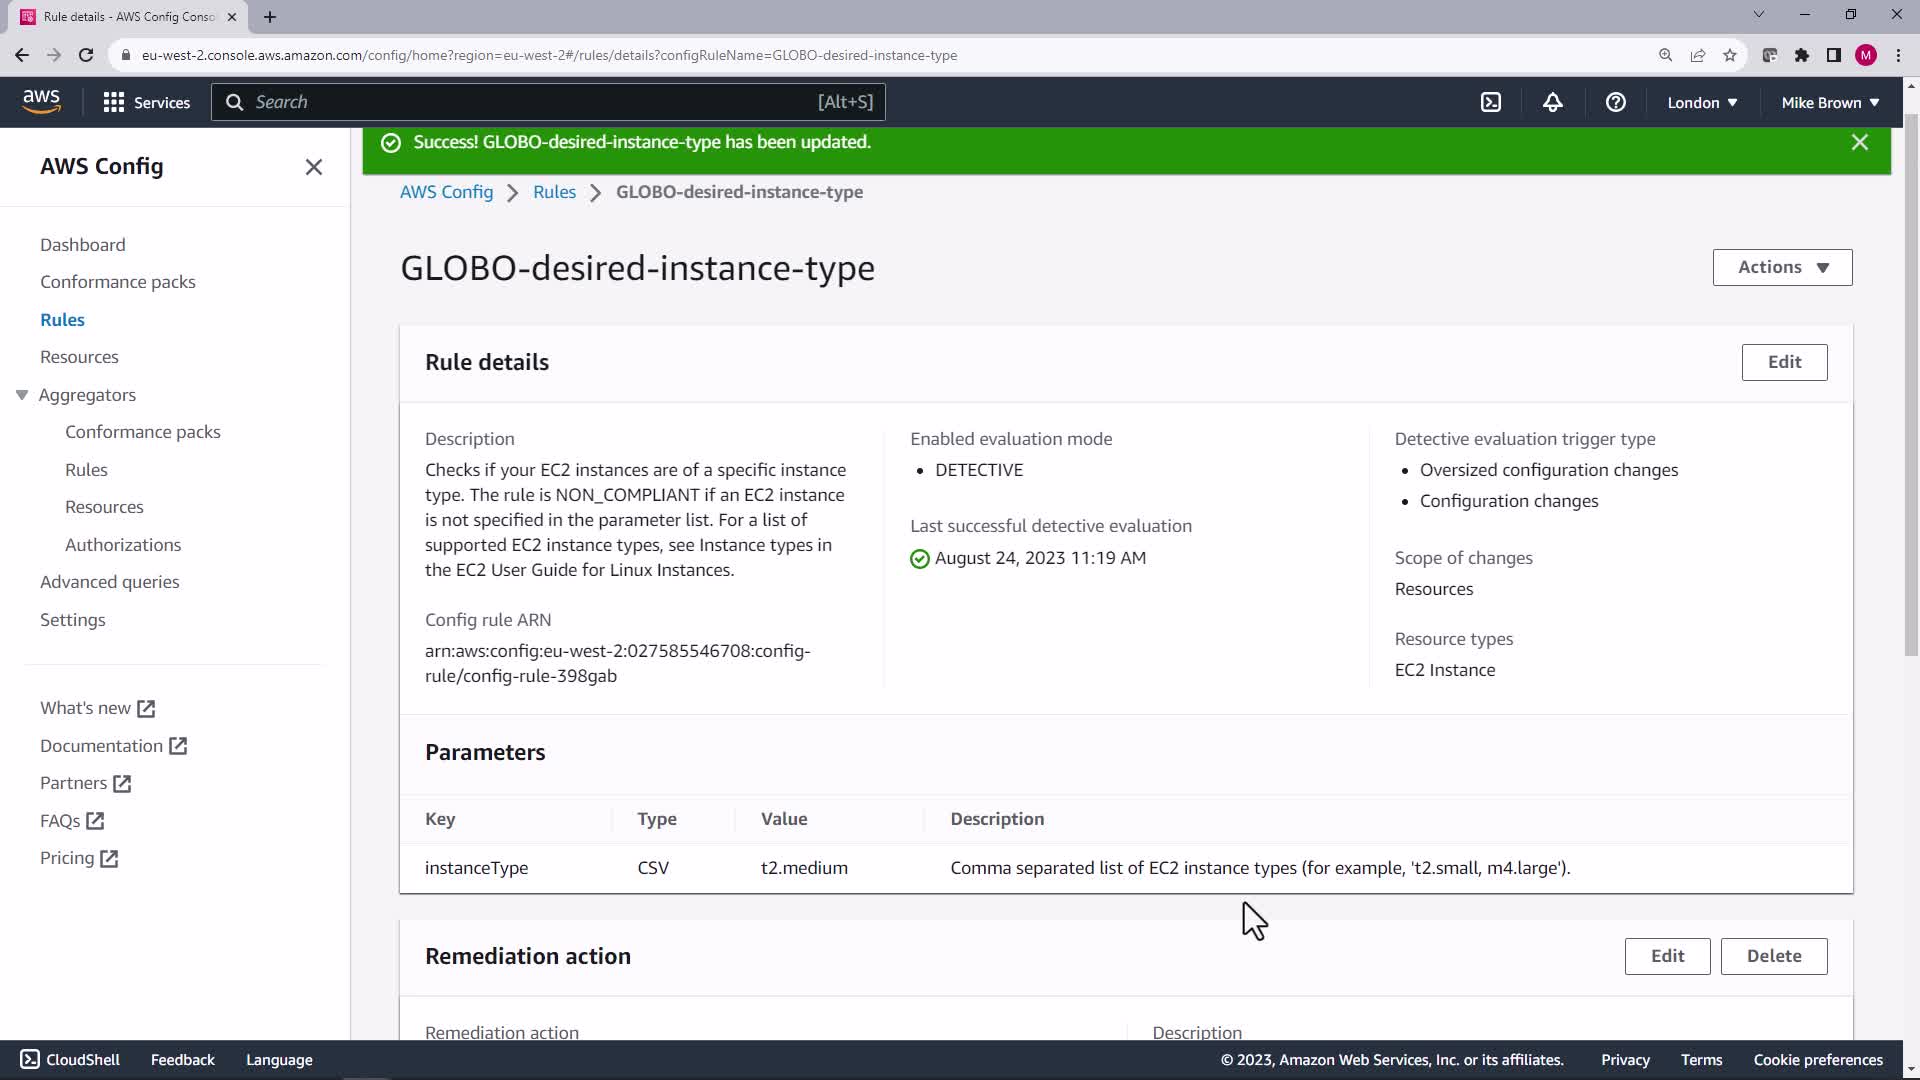Click Edit button in Rule details
This screenshot has width=1920, height=1080.
[1783, 362]
